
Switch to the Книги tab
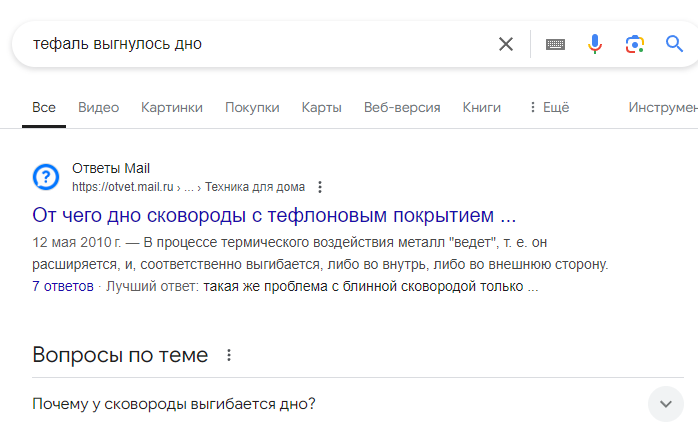[482, 107]
